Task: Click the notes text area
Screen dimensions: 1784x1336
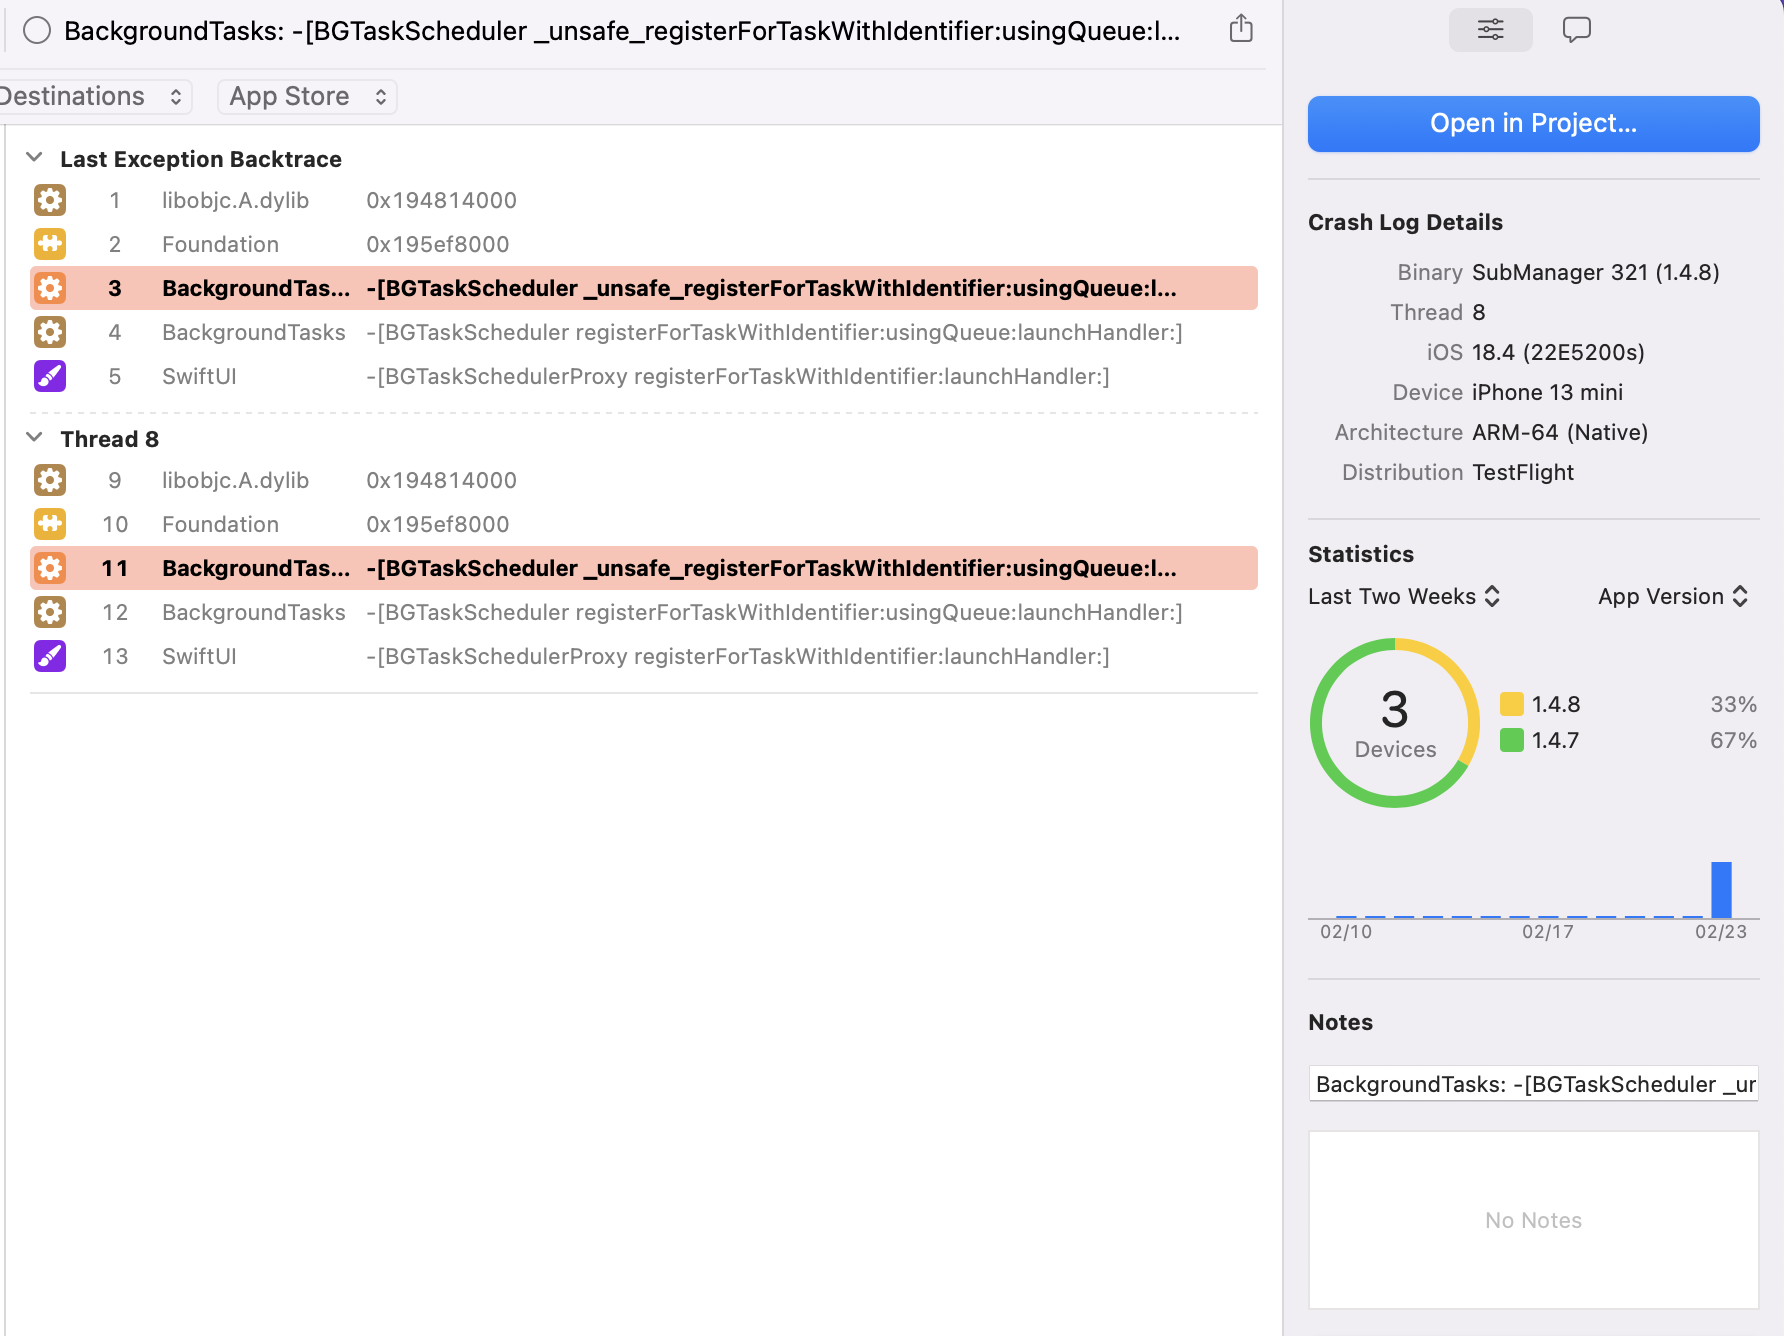Action: click(x=1533, y=1220)
